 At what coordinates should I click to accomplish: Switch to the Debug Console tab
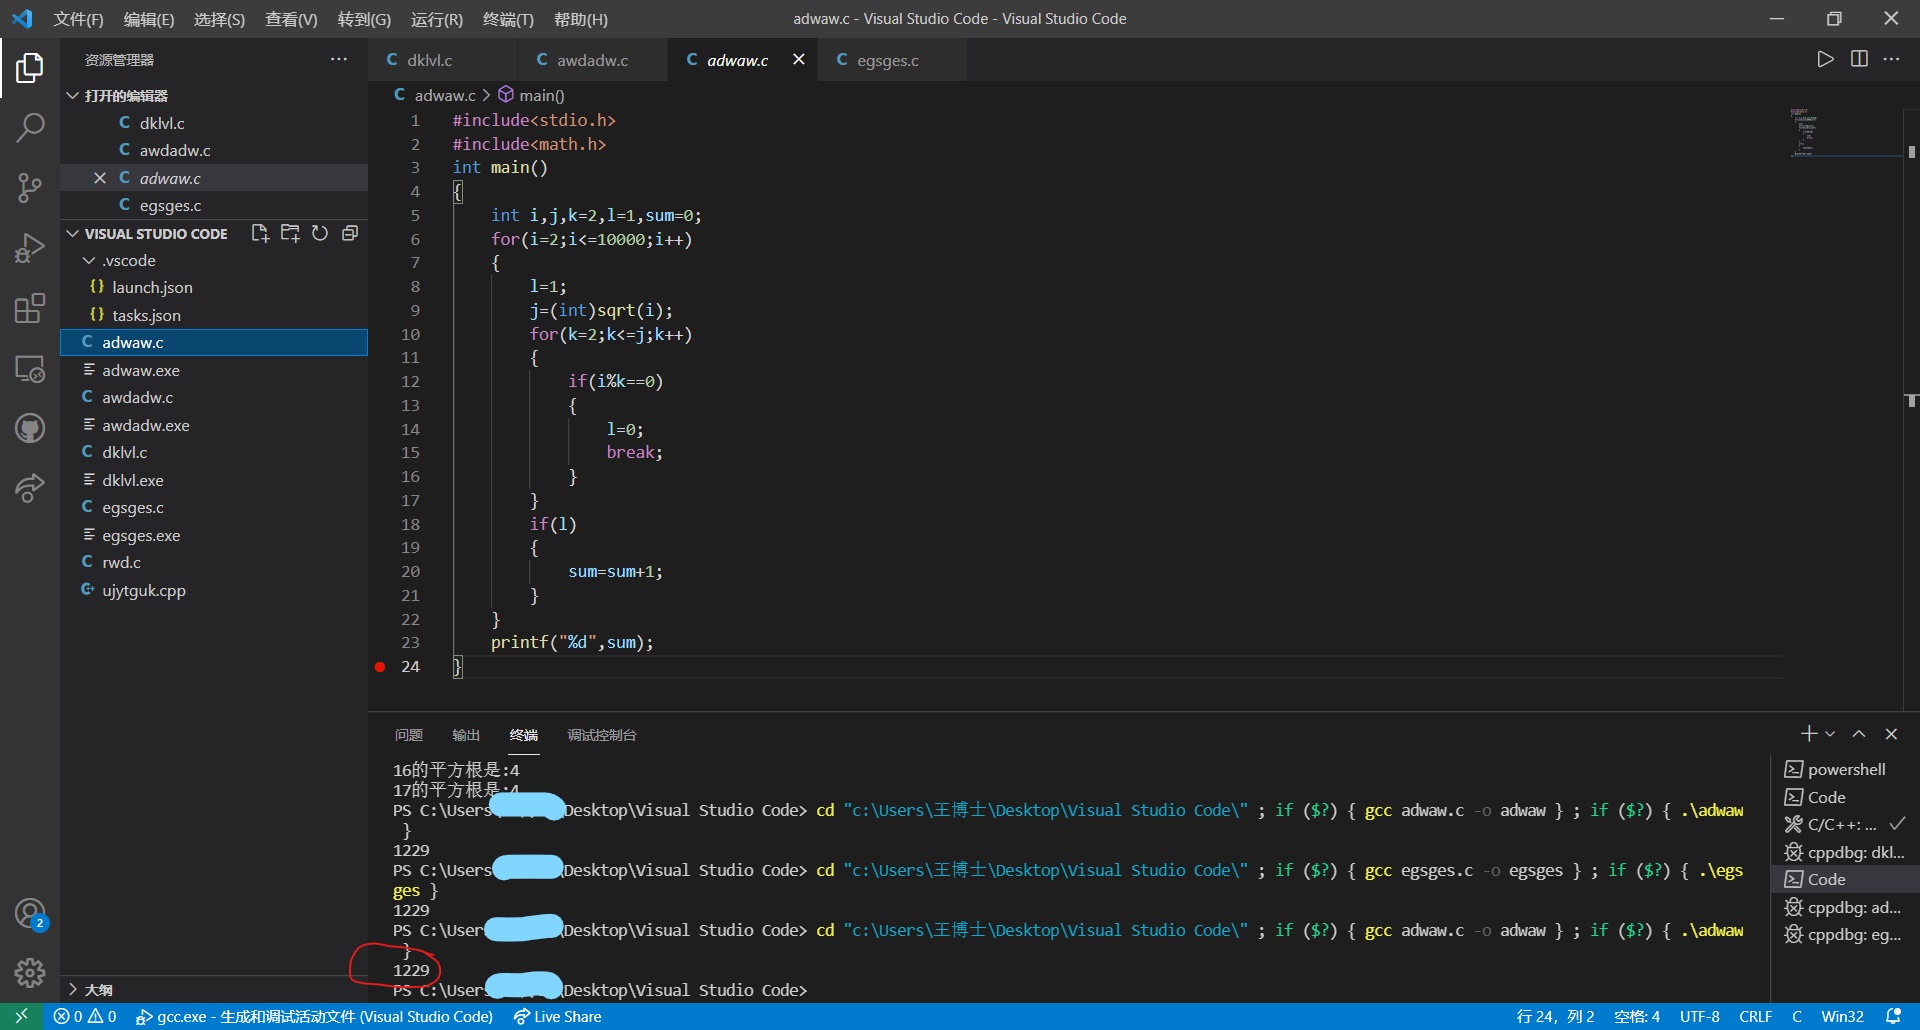(602, 735)
